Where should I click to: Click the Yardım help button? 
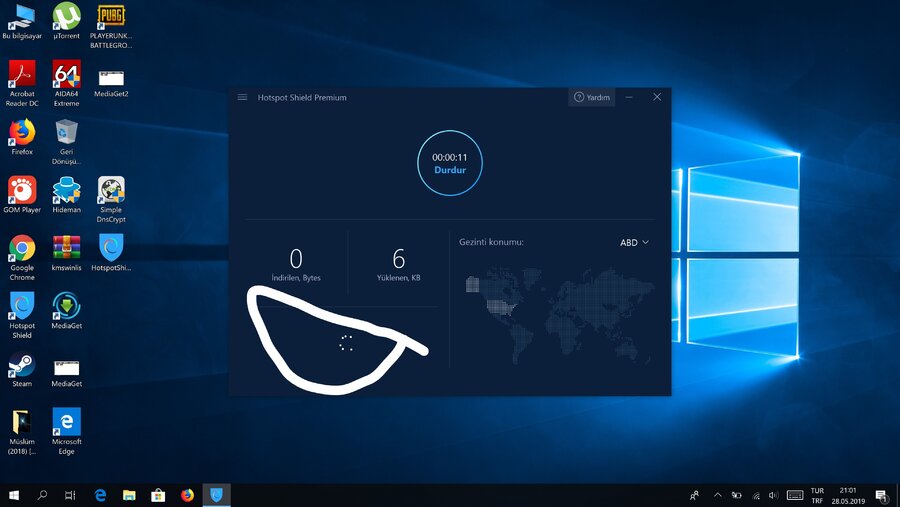(592, 97)
